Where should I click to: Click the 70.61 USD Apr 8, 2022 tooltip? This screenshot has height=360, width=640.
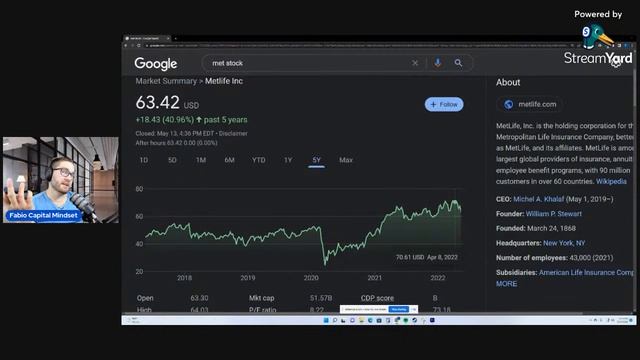point(427,257)
